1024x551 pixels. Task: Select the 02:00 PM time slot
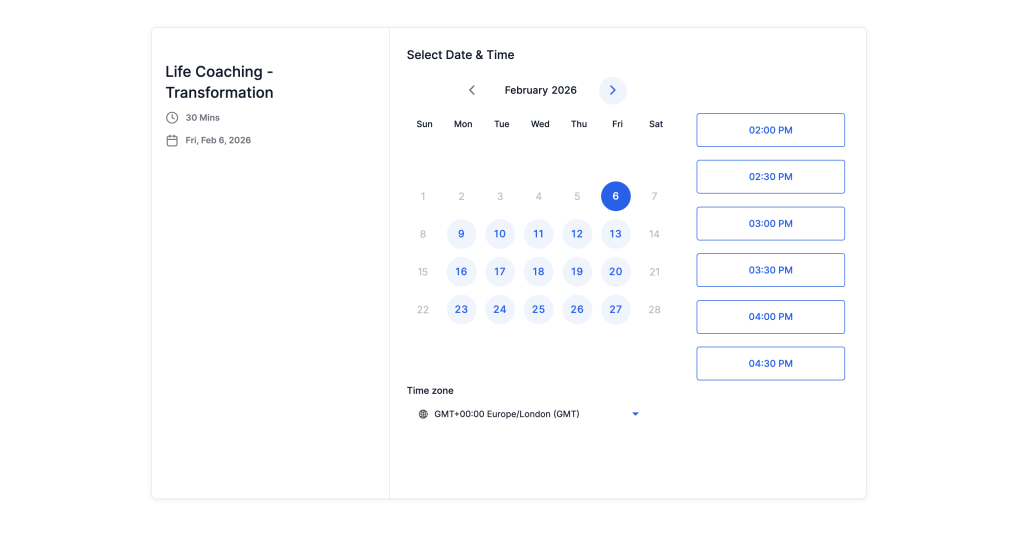click(770, 130)
